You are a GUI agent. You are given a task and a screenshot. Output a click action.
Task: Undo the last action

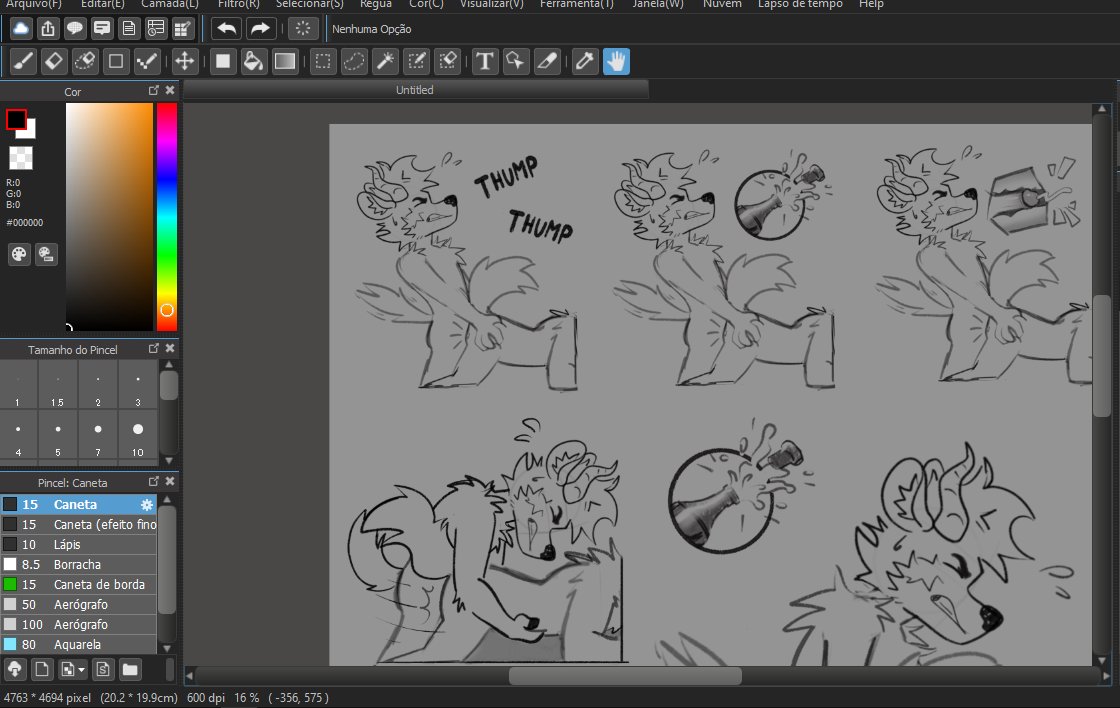(226, 29)
